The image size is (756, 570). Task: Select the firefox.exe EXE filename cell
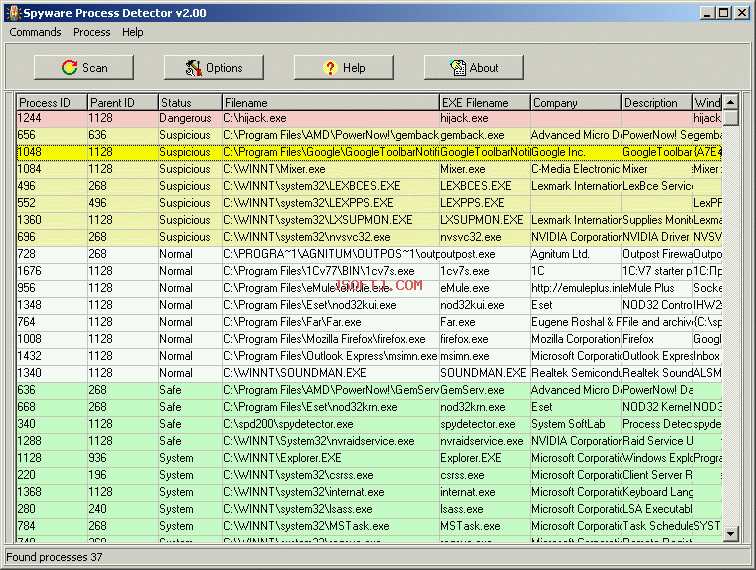485,339
